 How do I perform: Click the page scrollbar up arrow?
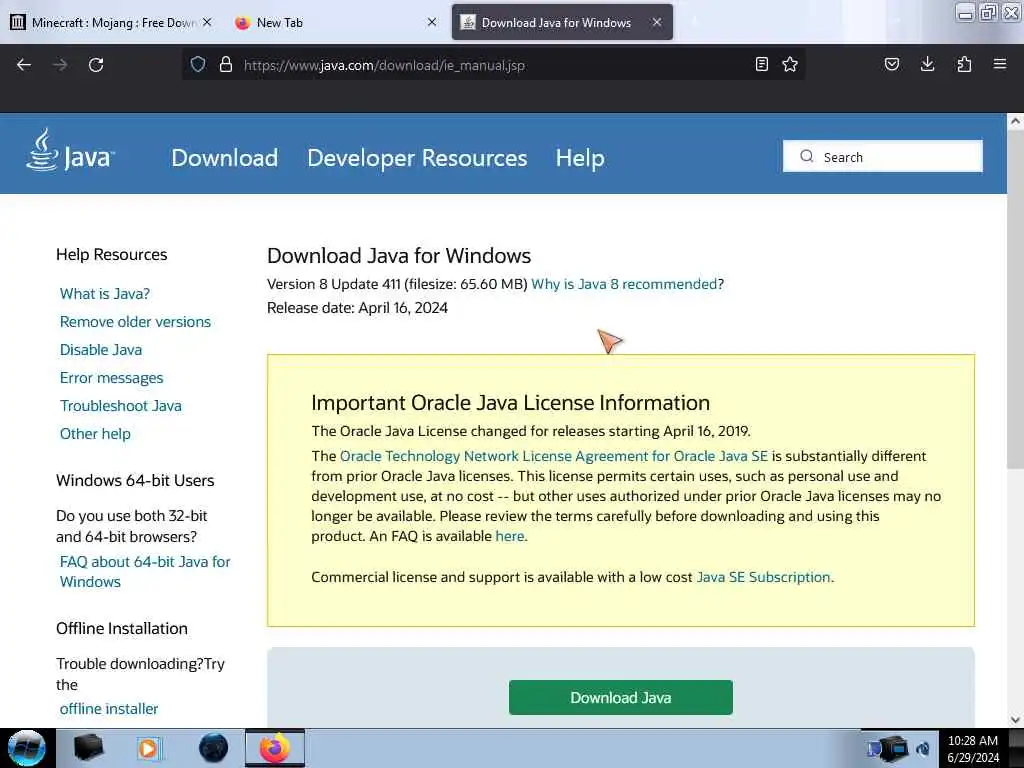[x=1015, y=121]
